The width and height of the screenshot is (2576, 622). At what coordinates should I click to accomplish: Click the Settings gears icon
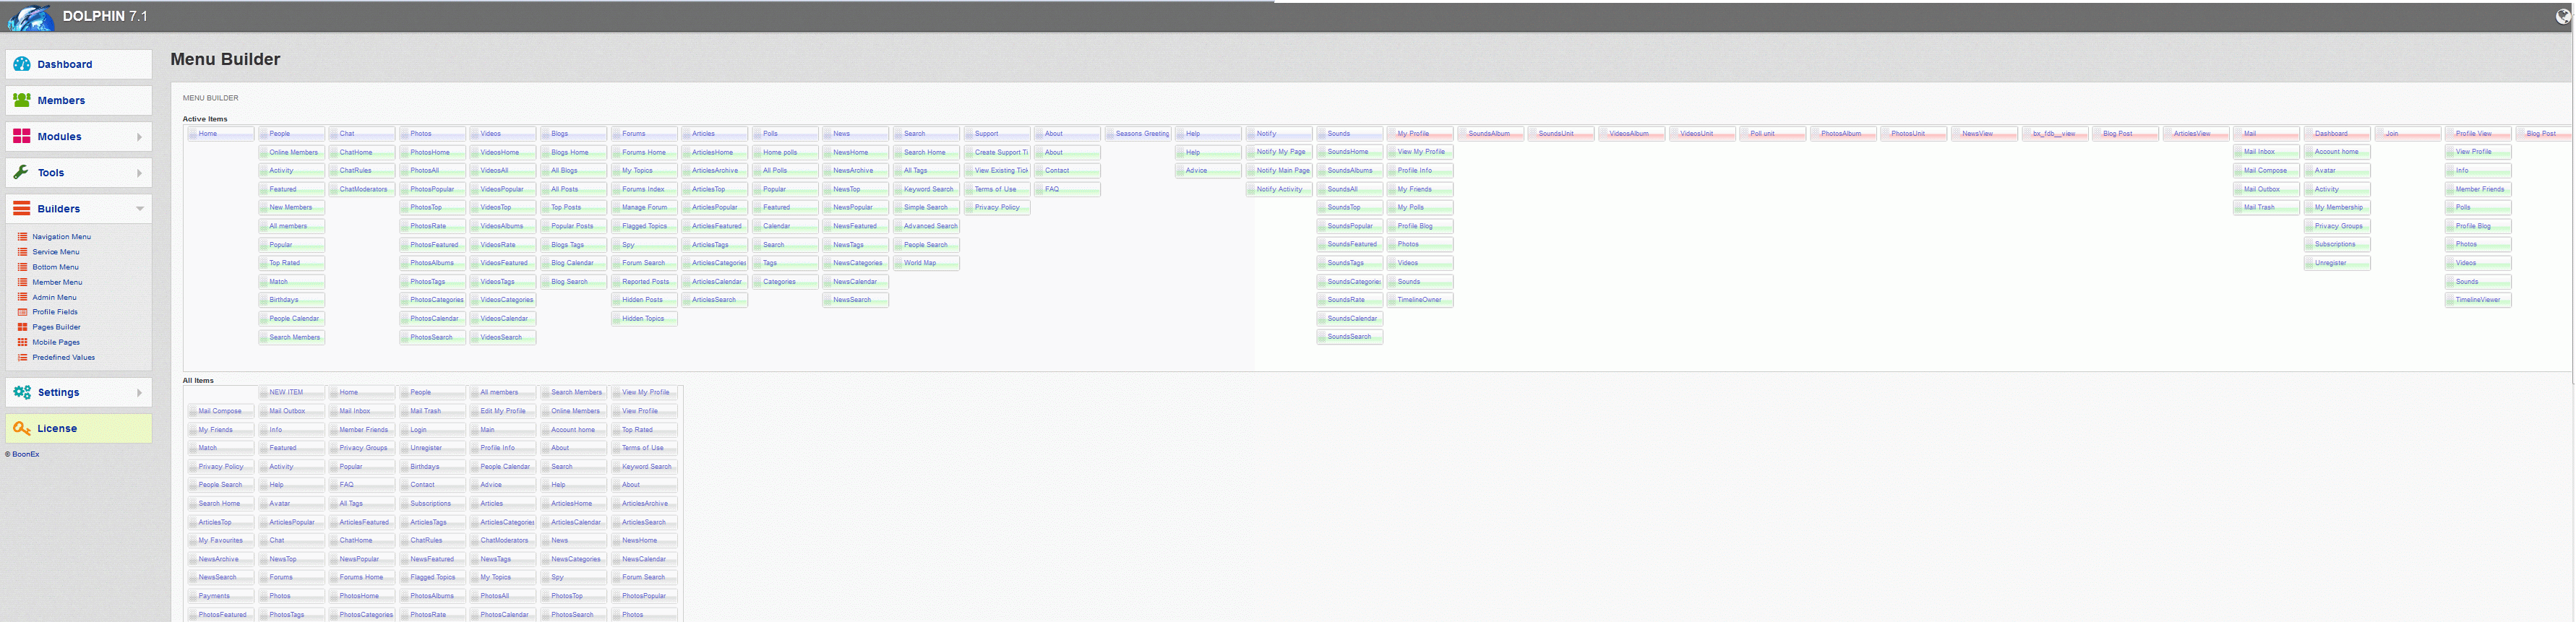[22, 392]
